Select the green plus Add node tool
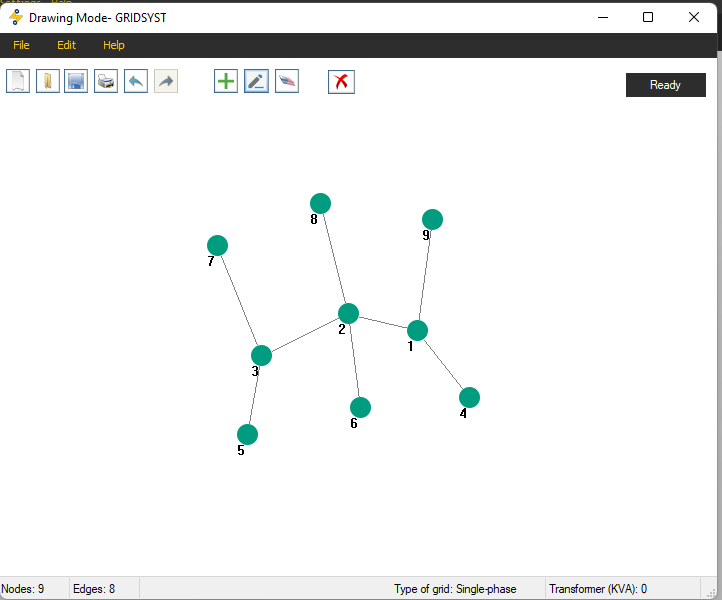The width and height of the screenshot is (722, 600). click(x=226, y=81)
